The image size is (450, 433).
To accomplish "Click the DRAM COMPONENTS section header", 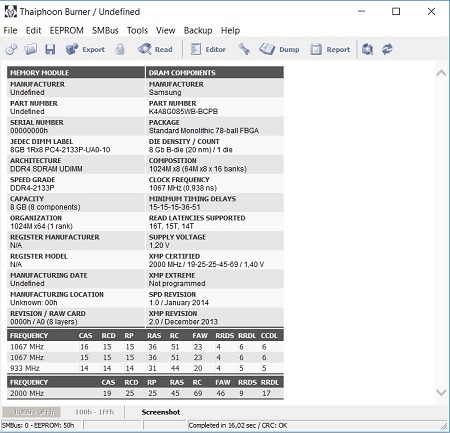I will click(x=215, y=72).
